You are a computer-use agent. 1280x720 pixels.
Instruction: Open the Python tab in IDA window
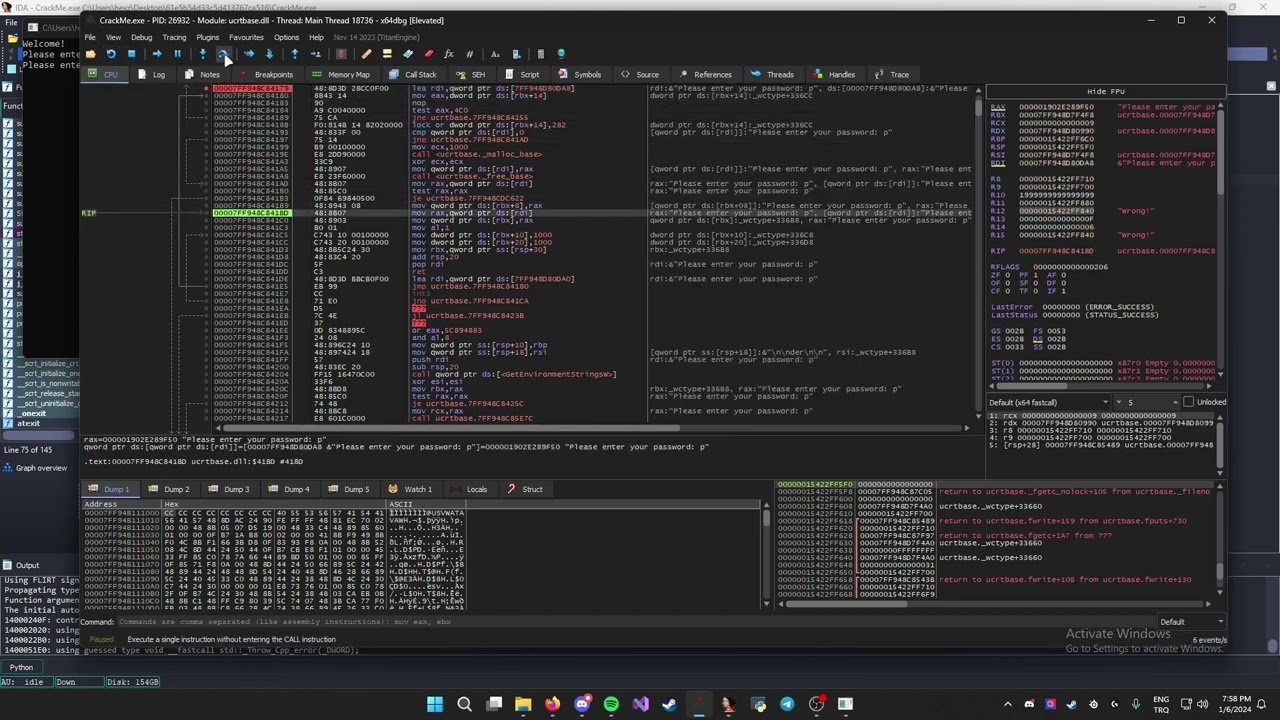click(x=21, y=667)
